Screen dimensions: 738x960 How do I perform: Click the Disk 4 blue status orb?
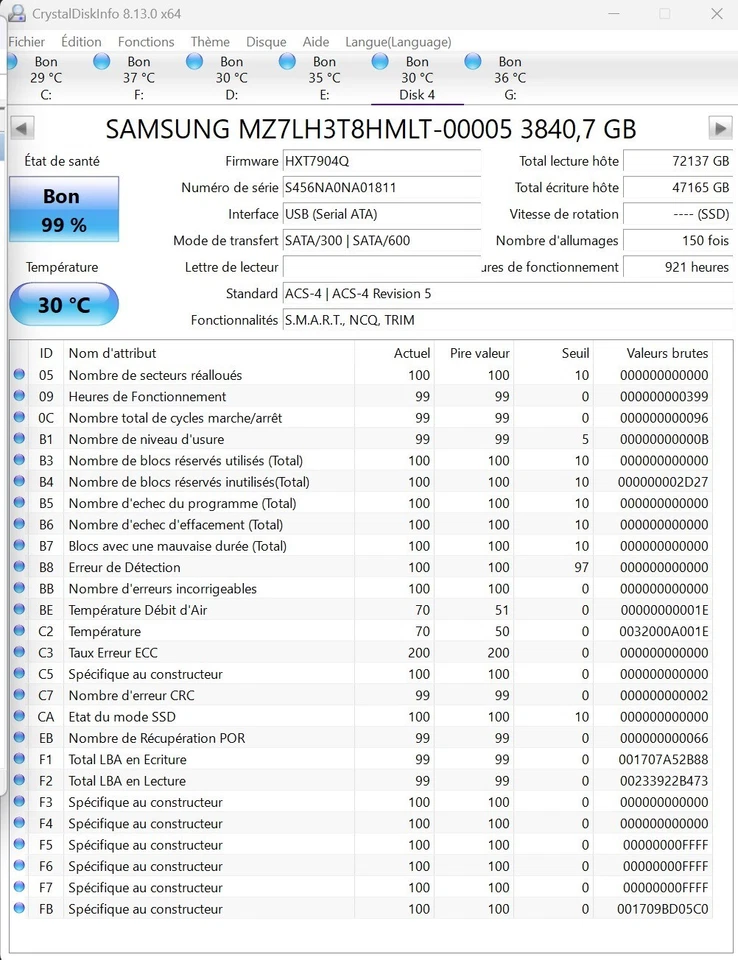(380, 61)
